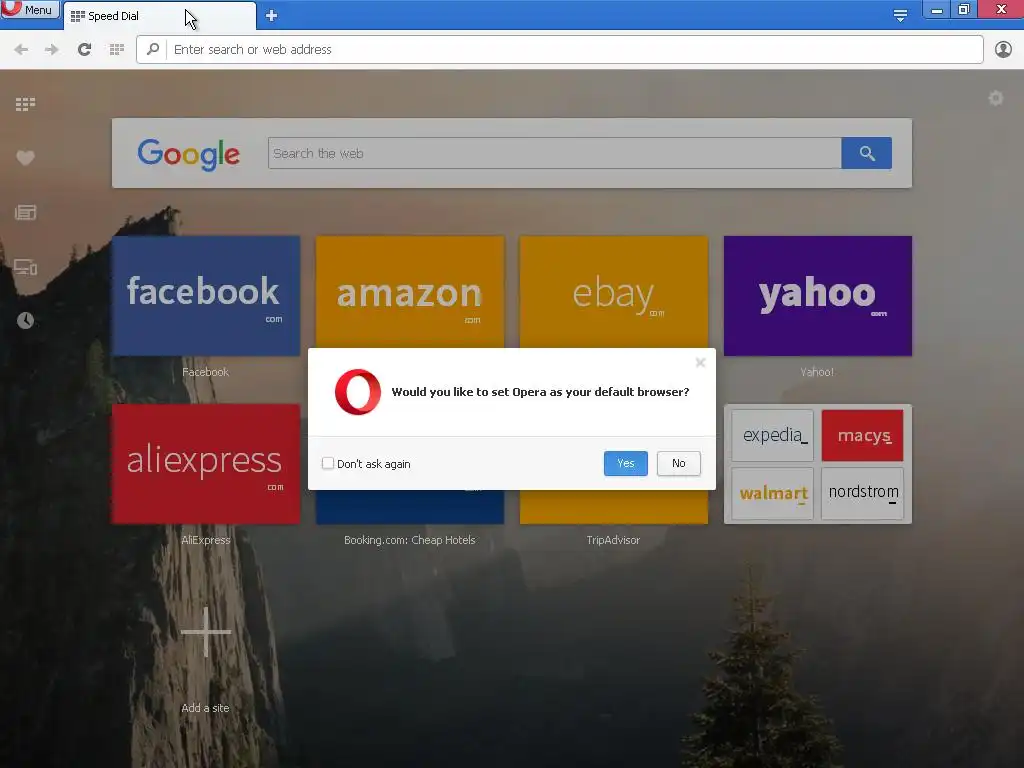Screen dimensions: 1024x768
Task: Click the Google logo
Action: [189, 154]
